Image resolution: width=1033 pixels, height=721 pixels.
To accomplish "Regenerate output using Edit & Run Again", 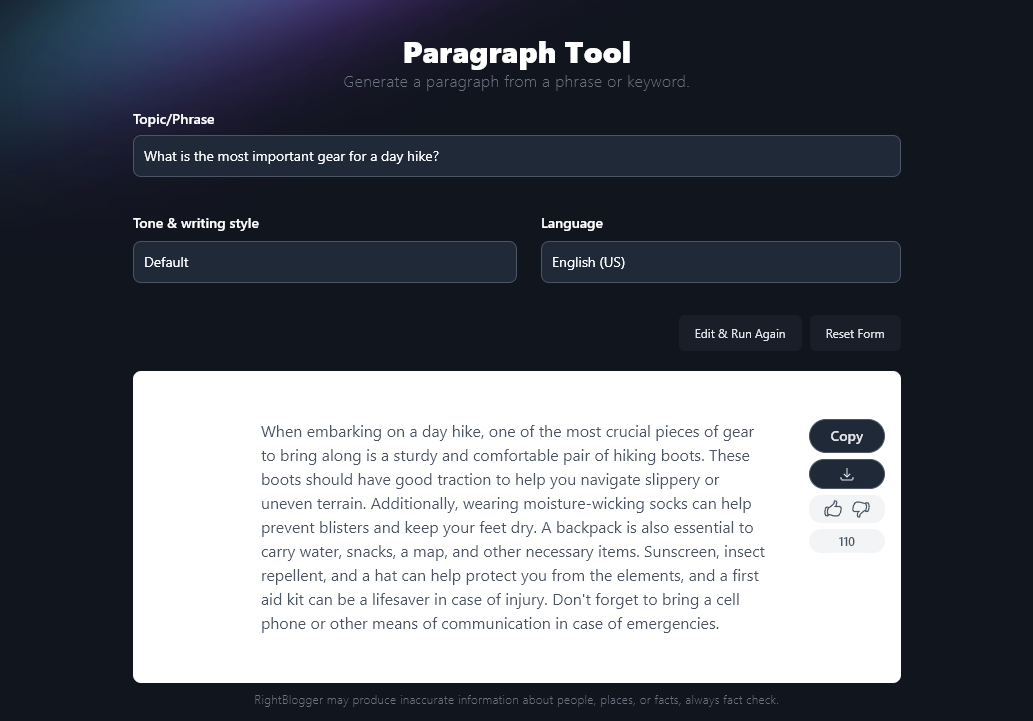I will 740,333.
